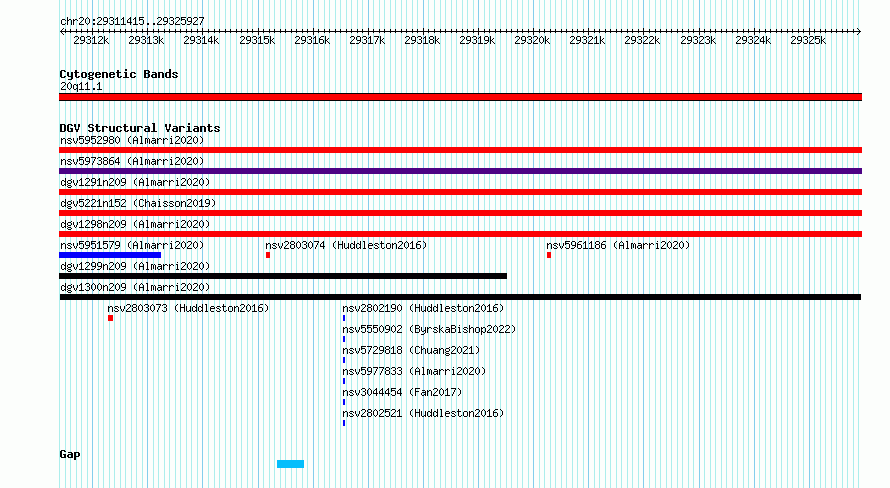The height and width of the screenshot is (488, 890).
Task: Click the Gap track heading
Action: click(70, 454)
